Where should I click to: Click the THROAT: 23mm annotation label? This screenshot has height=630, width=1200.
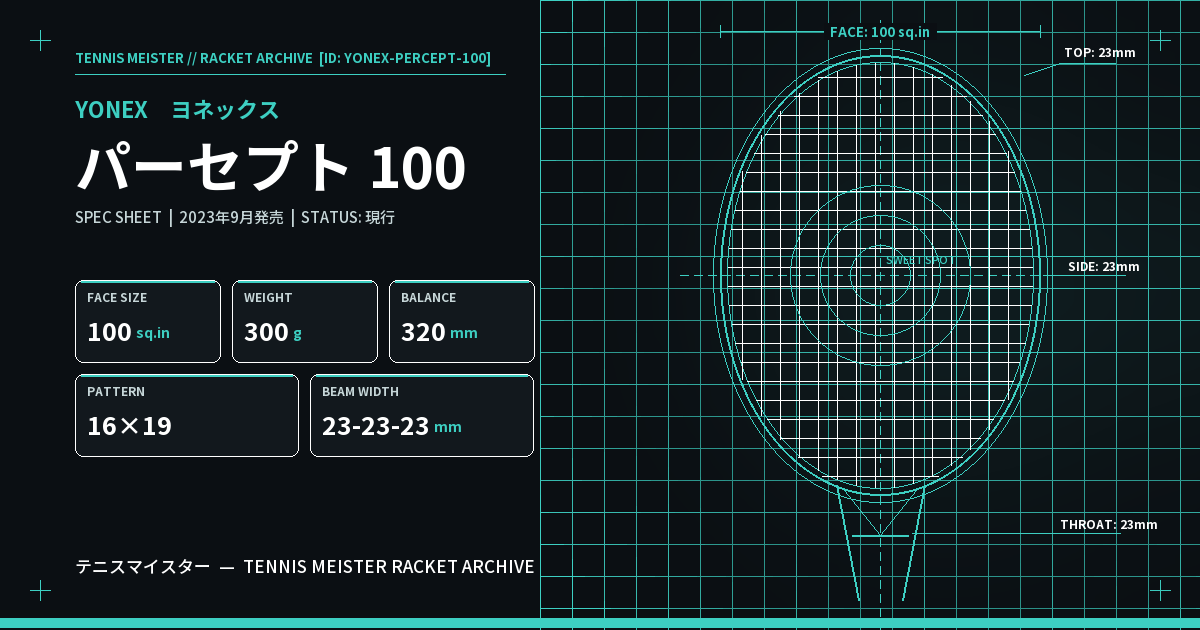(1109, 524)
